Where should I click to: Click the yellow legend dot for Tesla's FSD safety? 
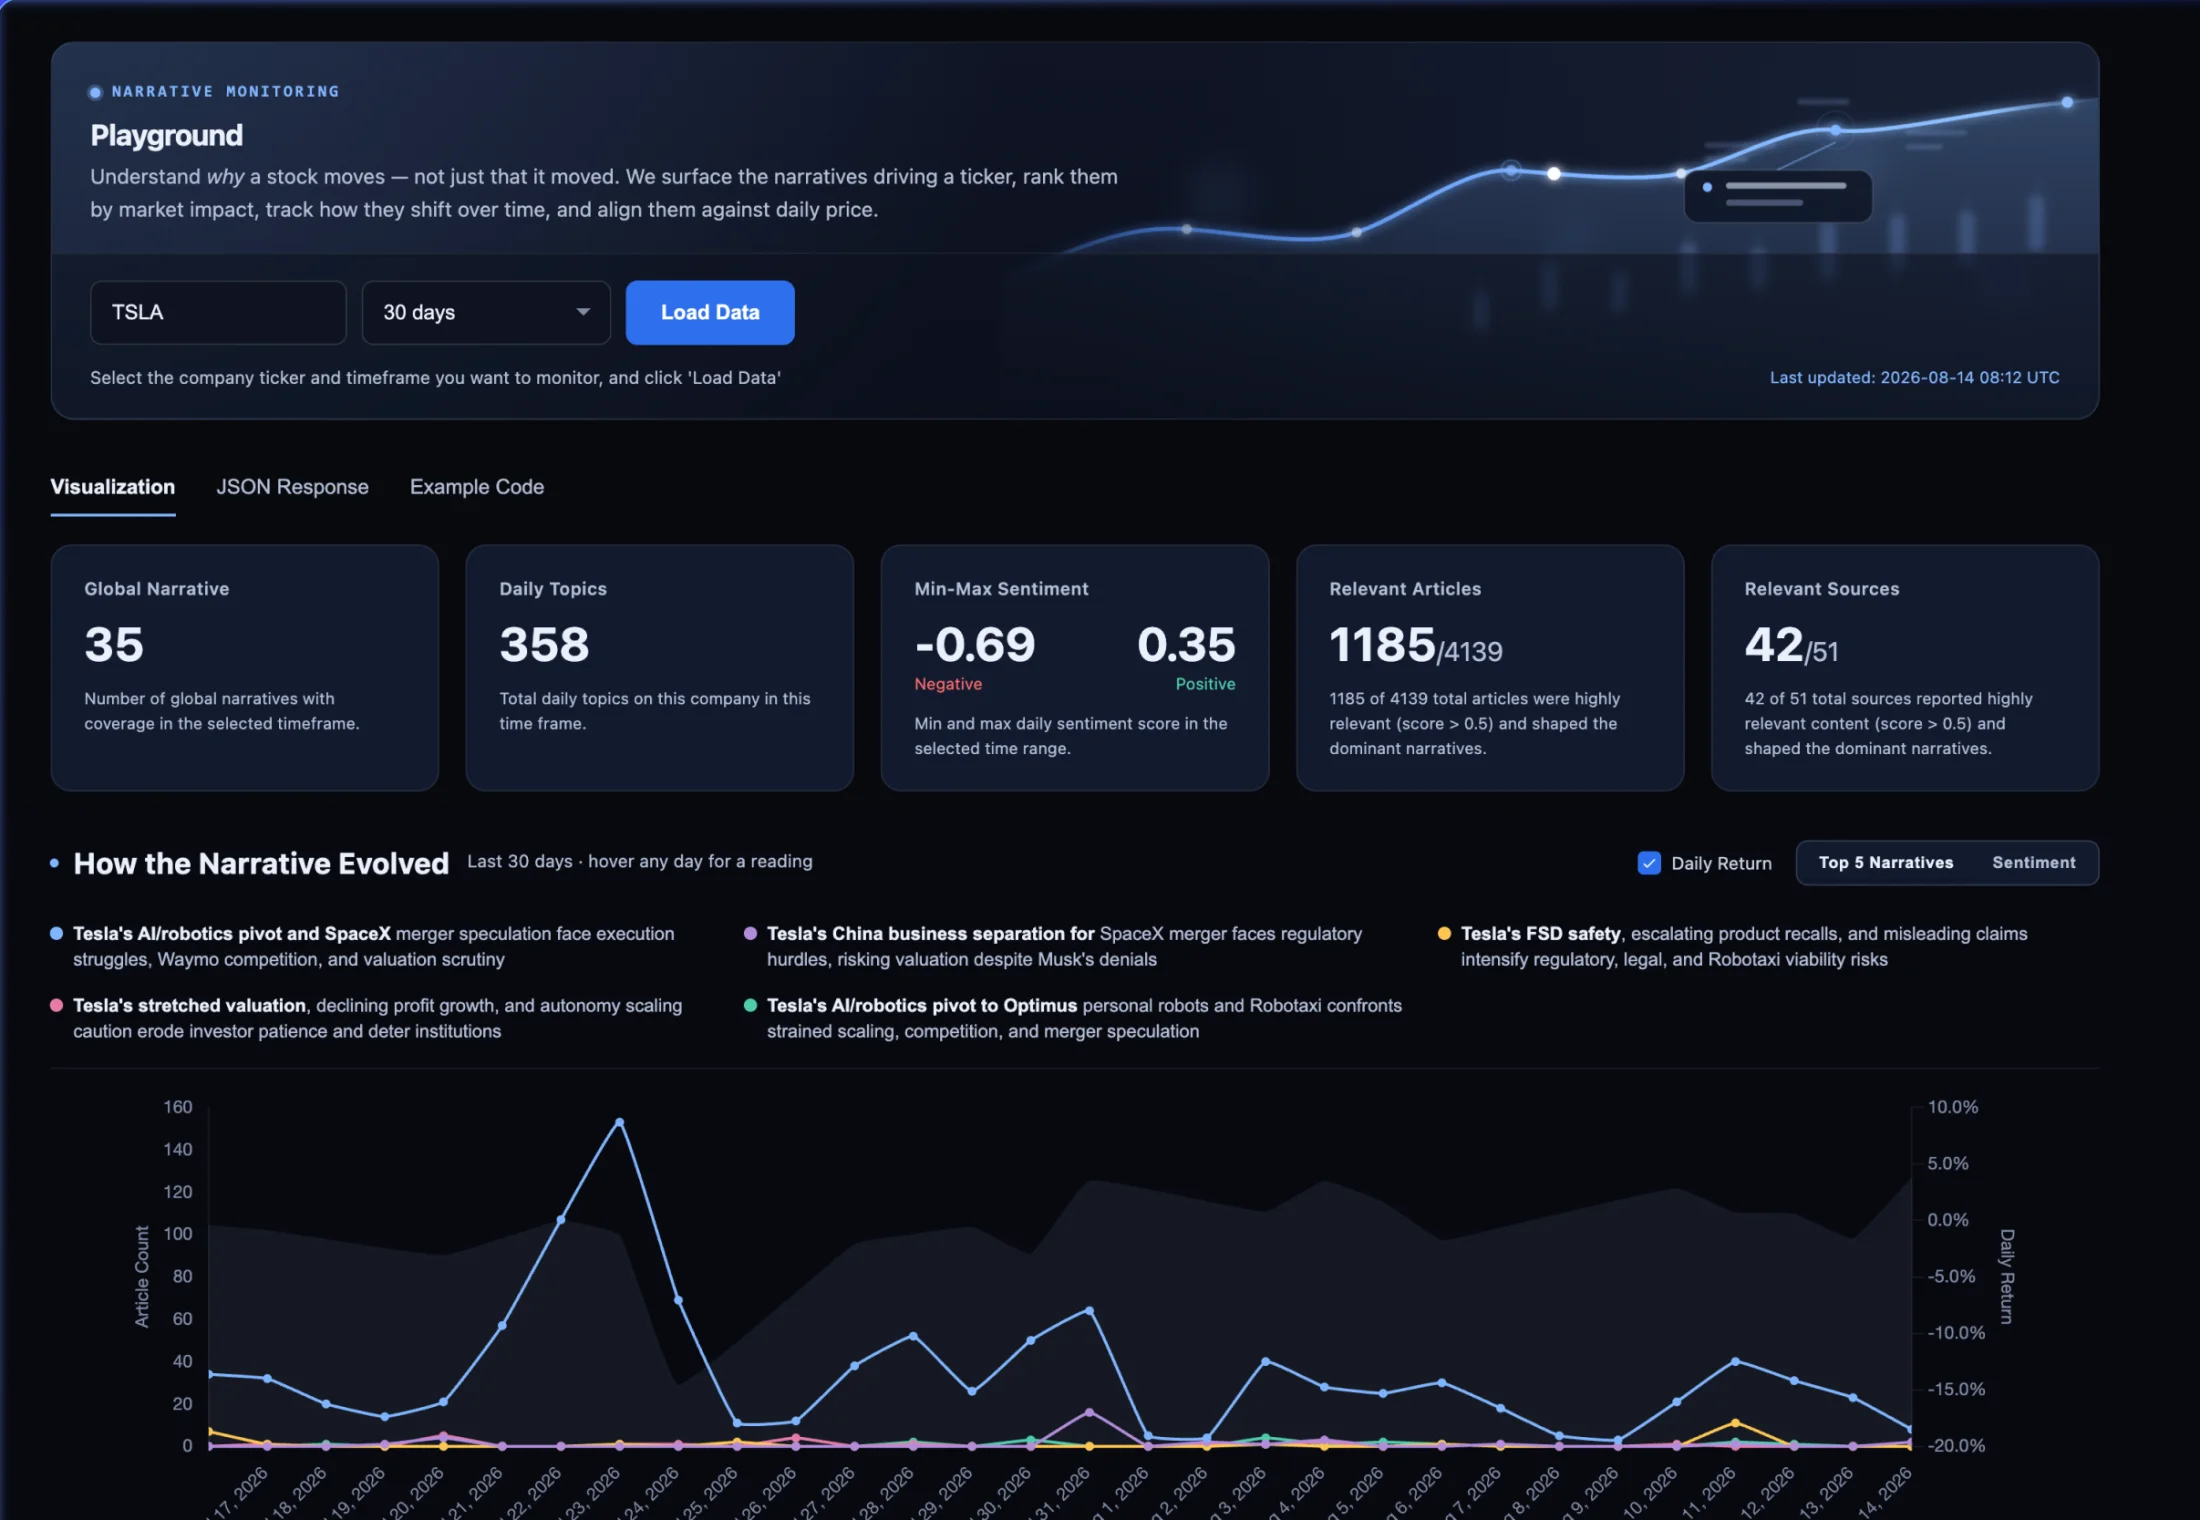(1444, 933)
